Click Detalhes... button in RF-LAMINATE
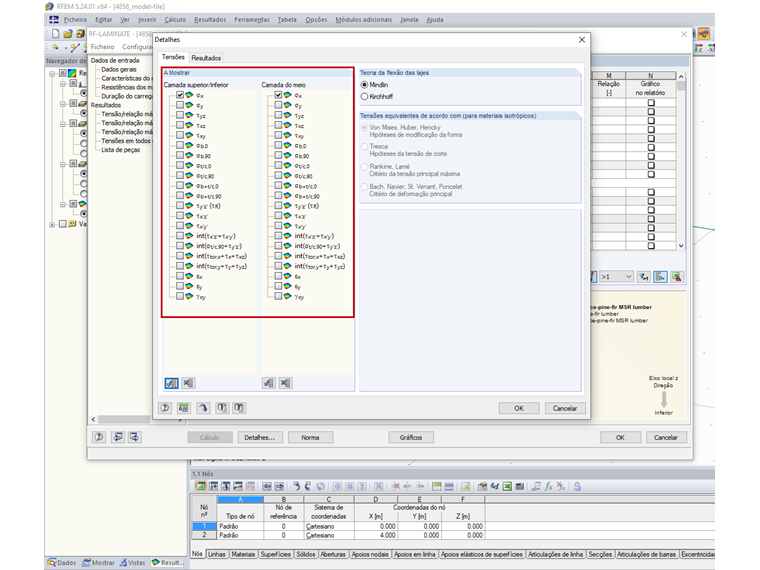This screenshot has width=760, height=570. (x=260, y=437)
